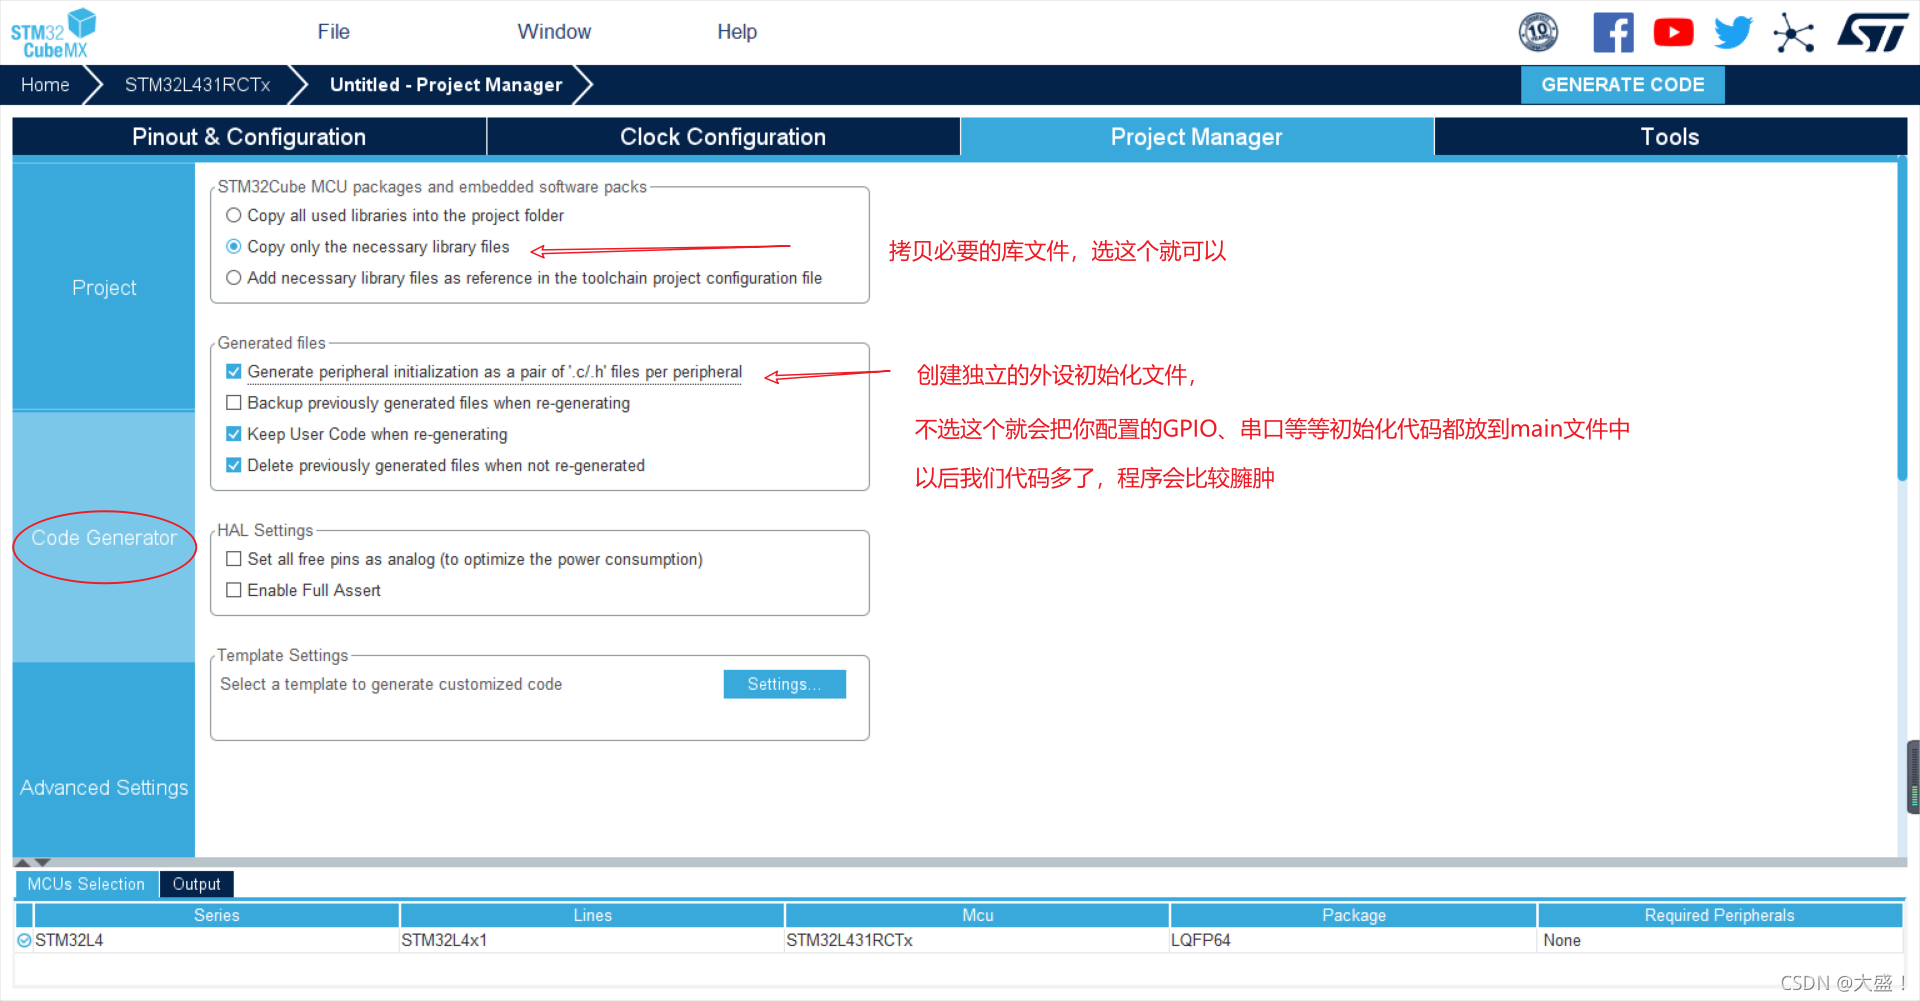Click the main panel vertical scrollbar
Viewport: 1920px width, 1001px height.
pyautogui.click(x=1902, y=320)
